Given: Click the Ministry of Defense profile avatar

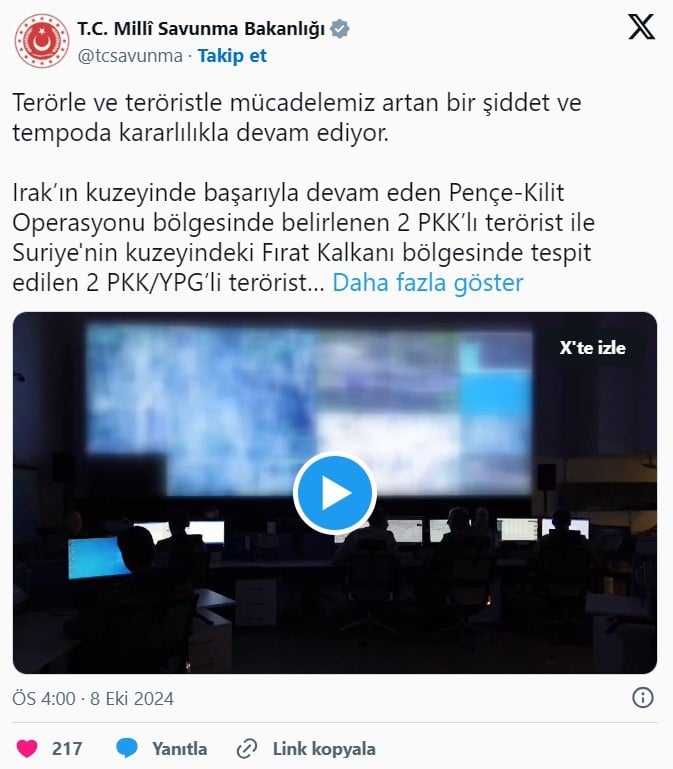Looking at the screenshot, I should pyautogui.click(x=42, y=41).
